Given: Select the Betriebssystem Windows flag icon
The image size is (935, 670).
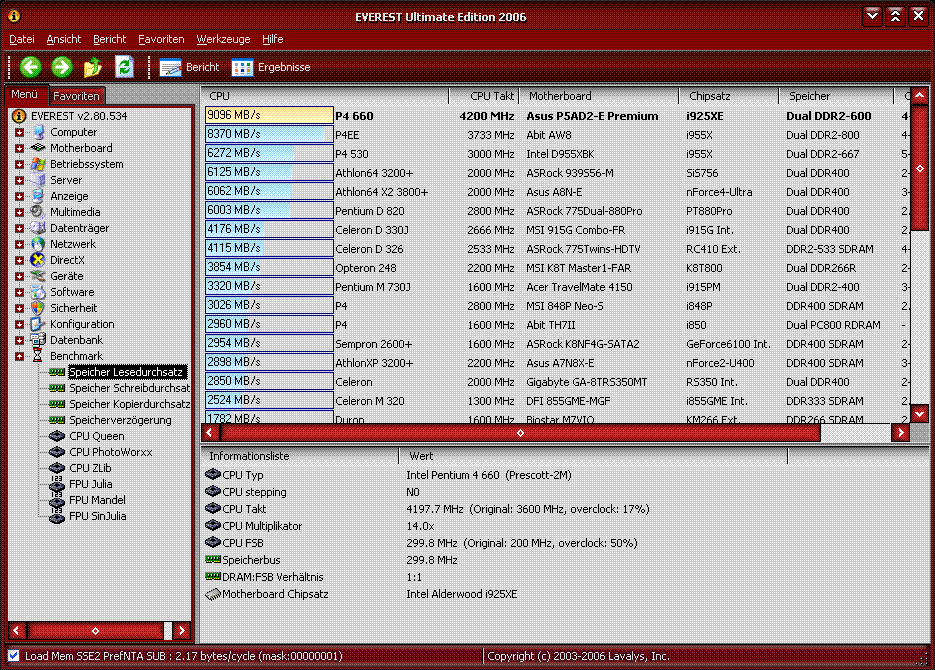Looking at the screenshot, I should (x=38, y=163).
